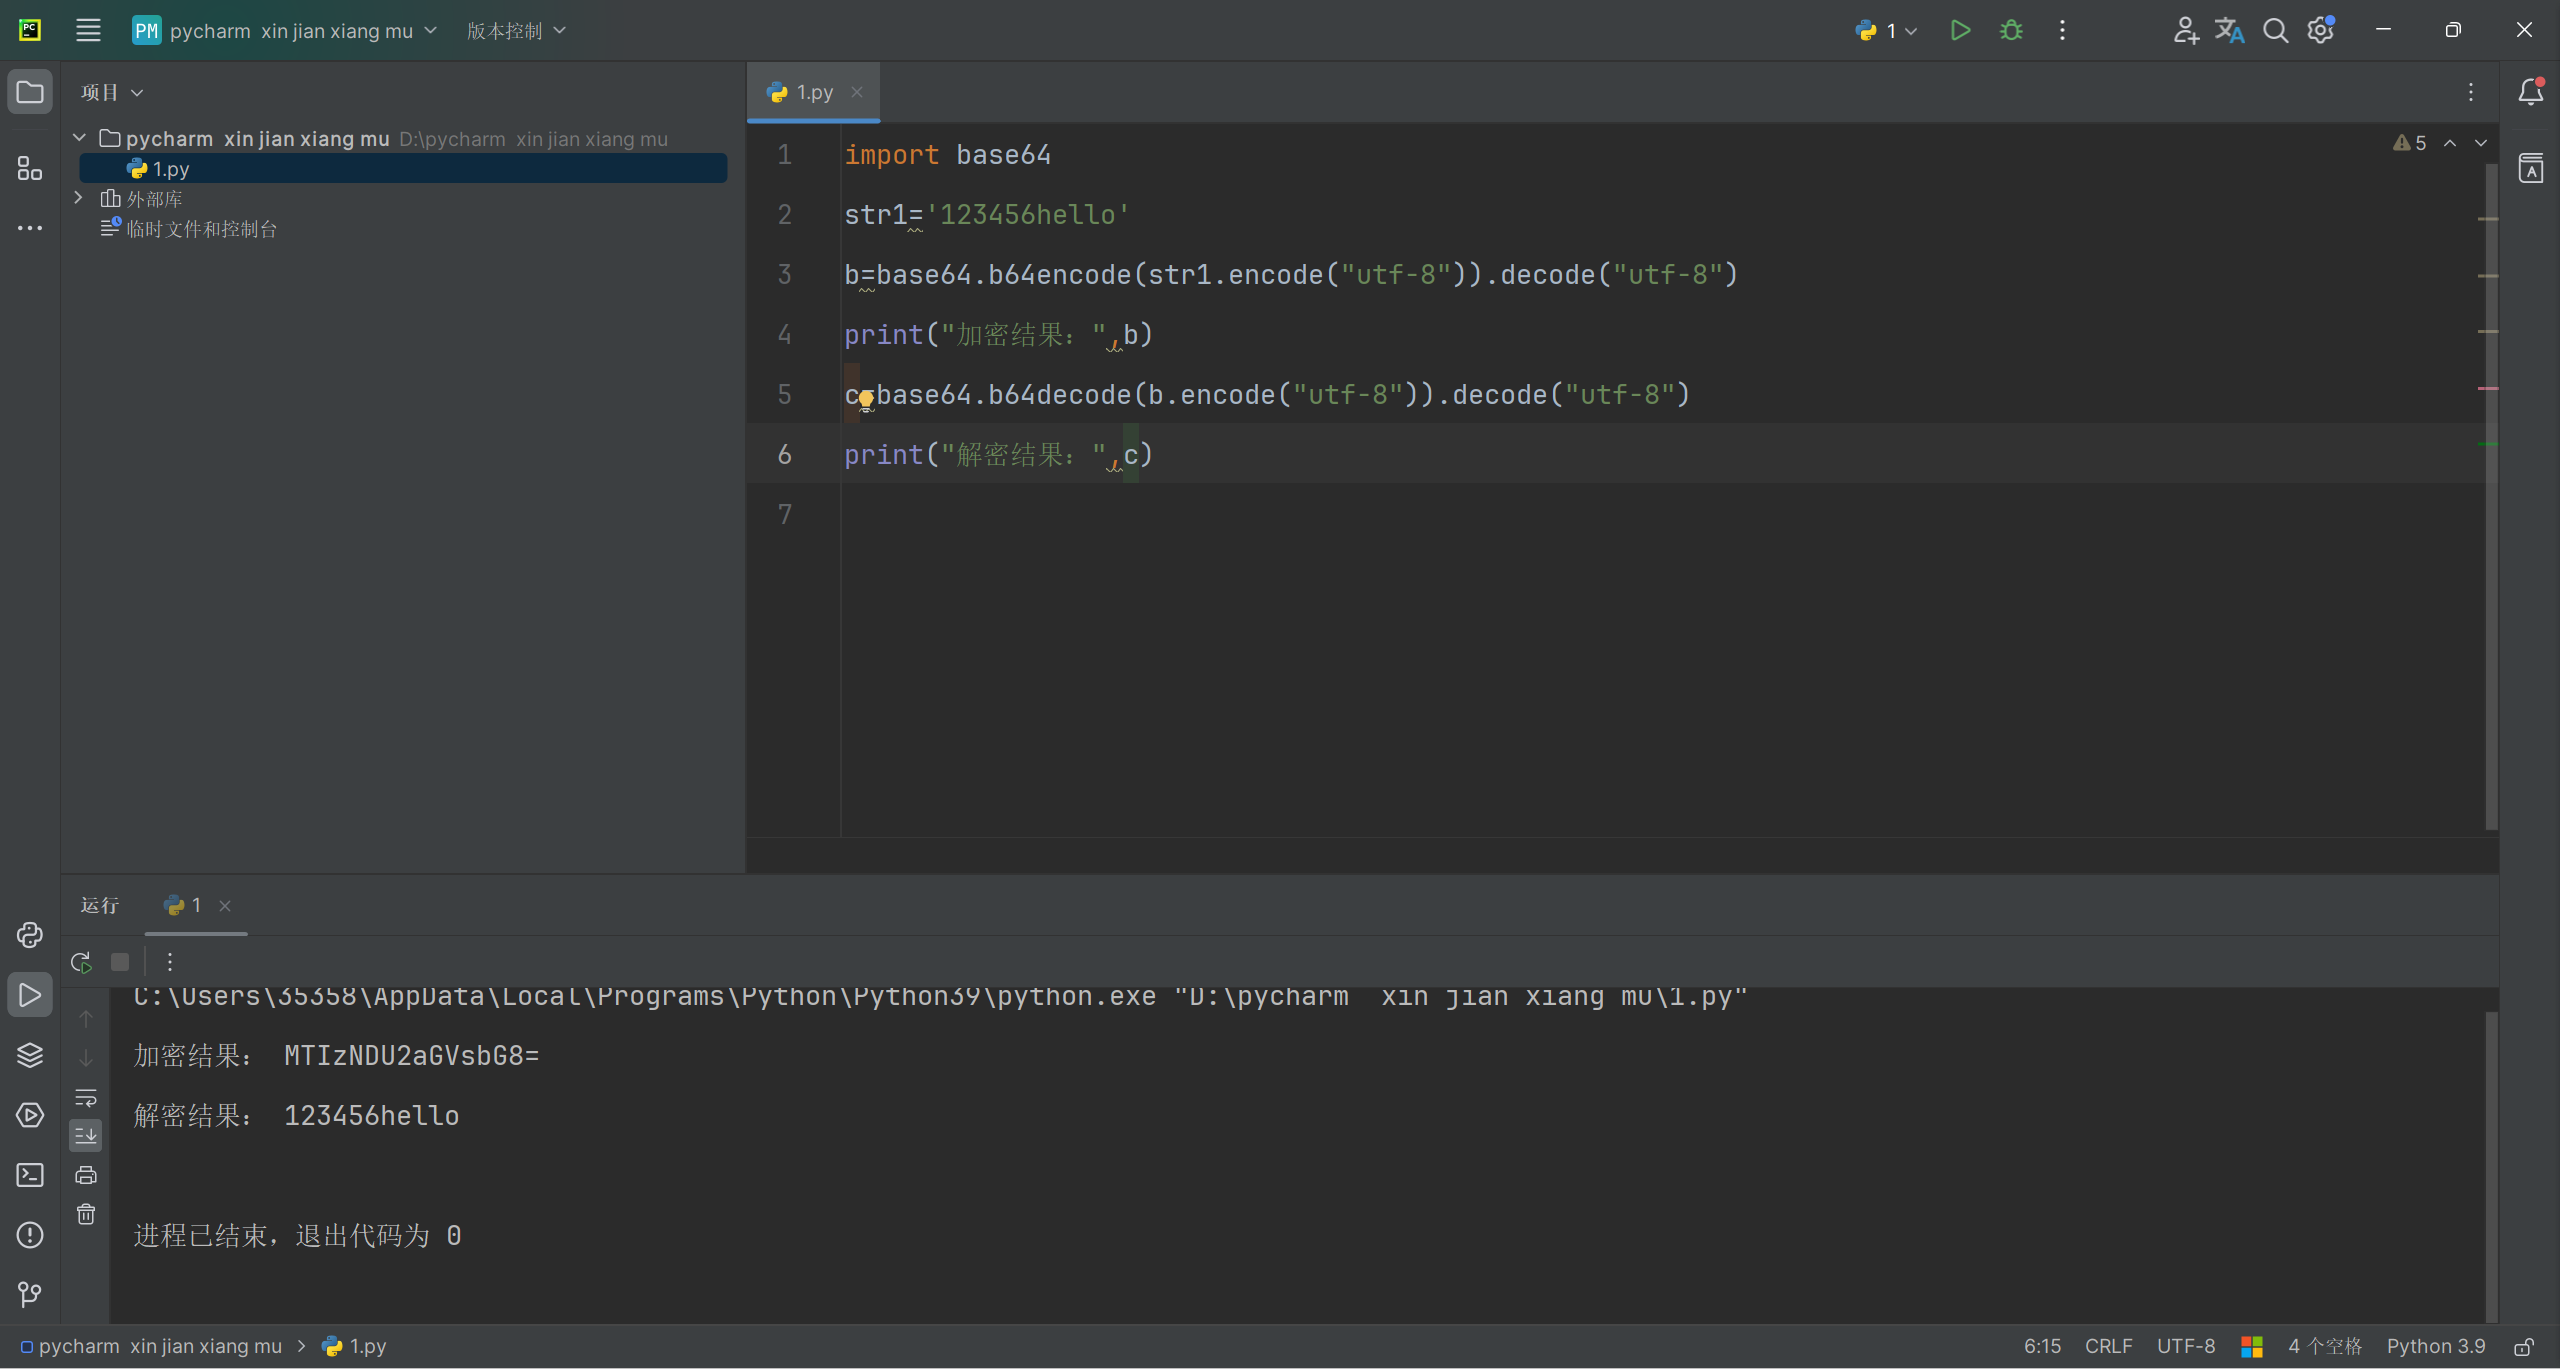
Task: Collapse the project root folder node
Action: [x=79, y=138]
